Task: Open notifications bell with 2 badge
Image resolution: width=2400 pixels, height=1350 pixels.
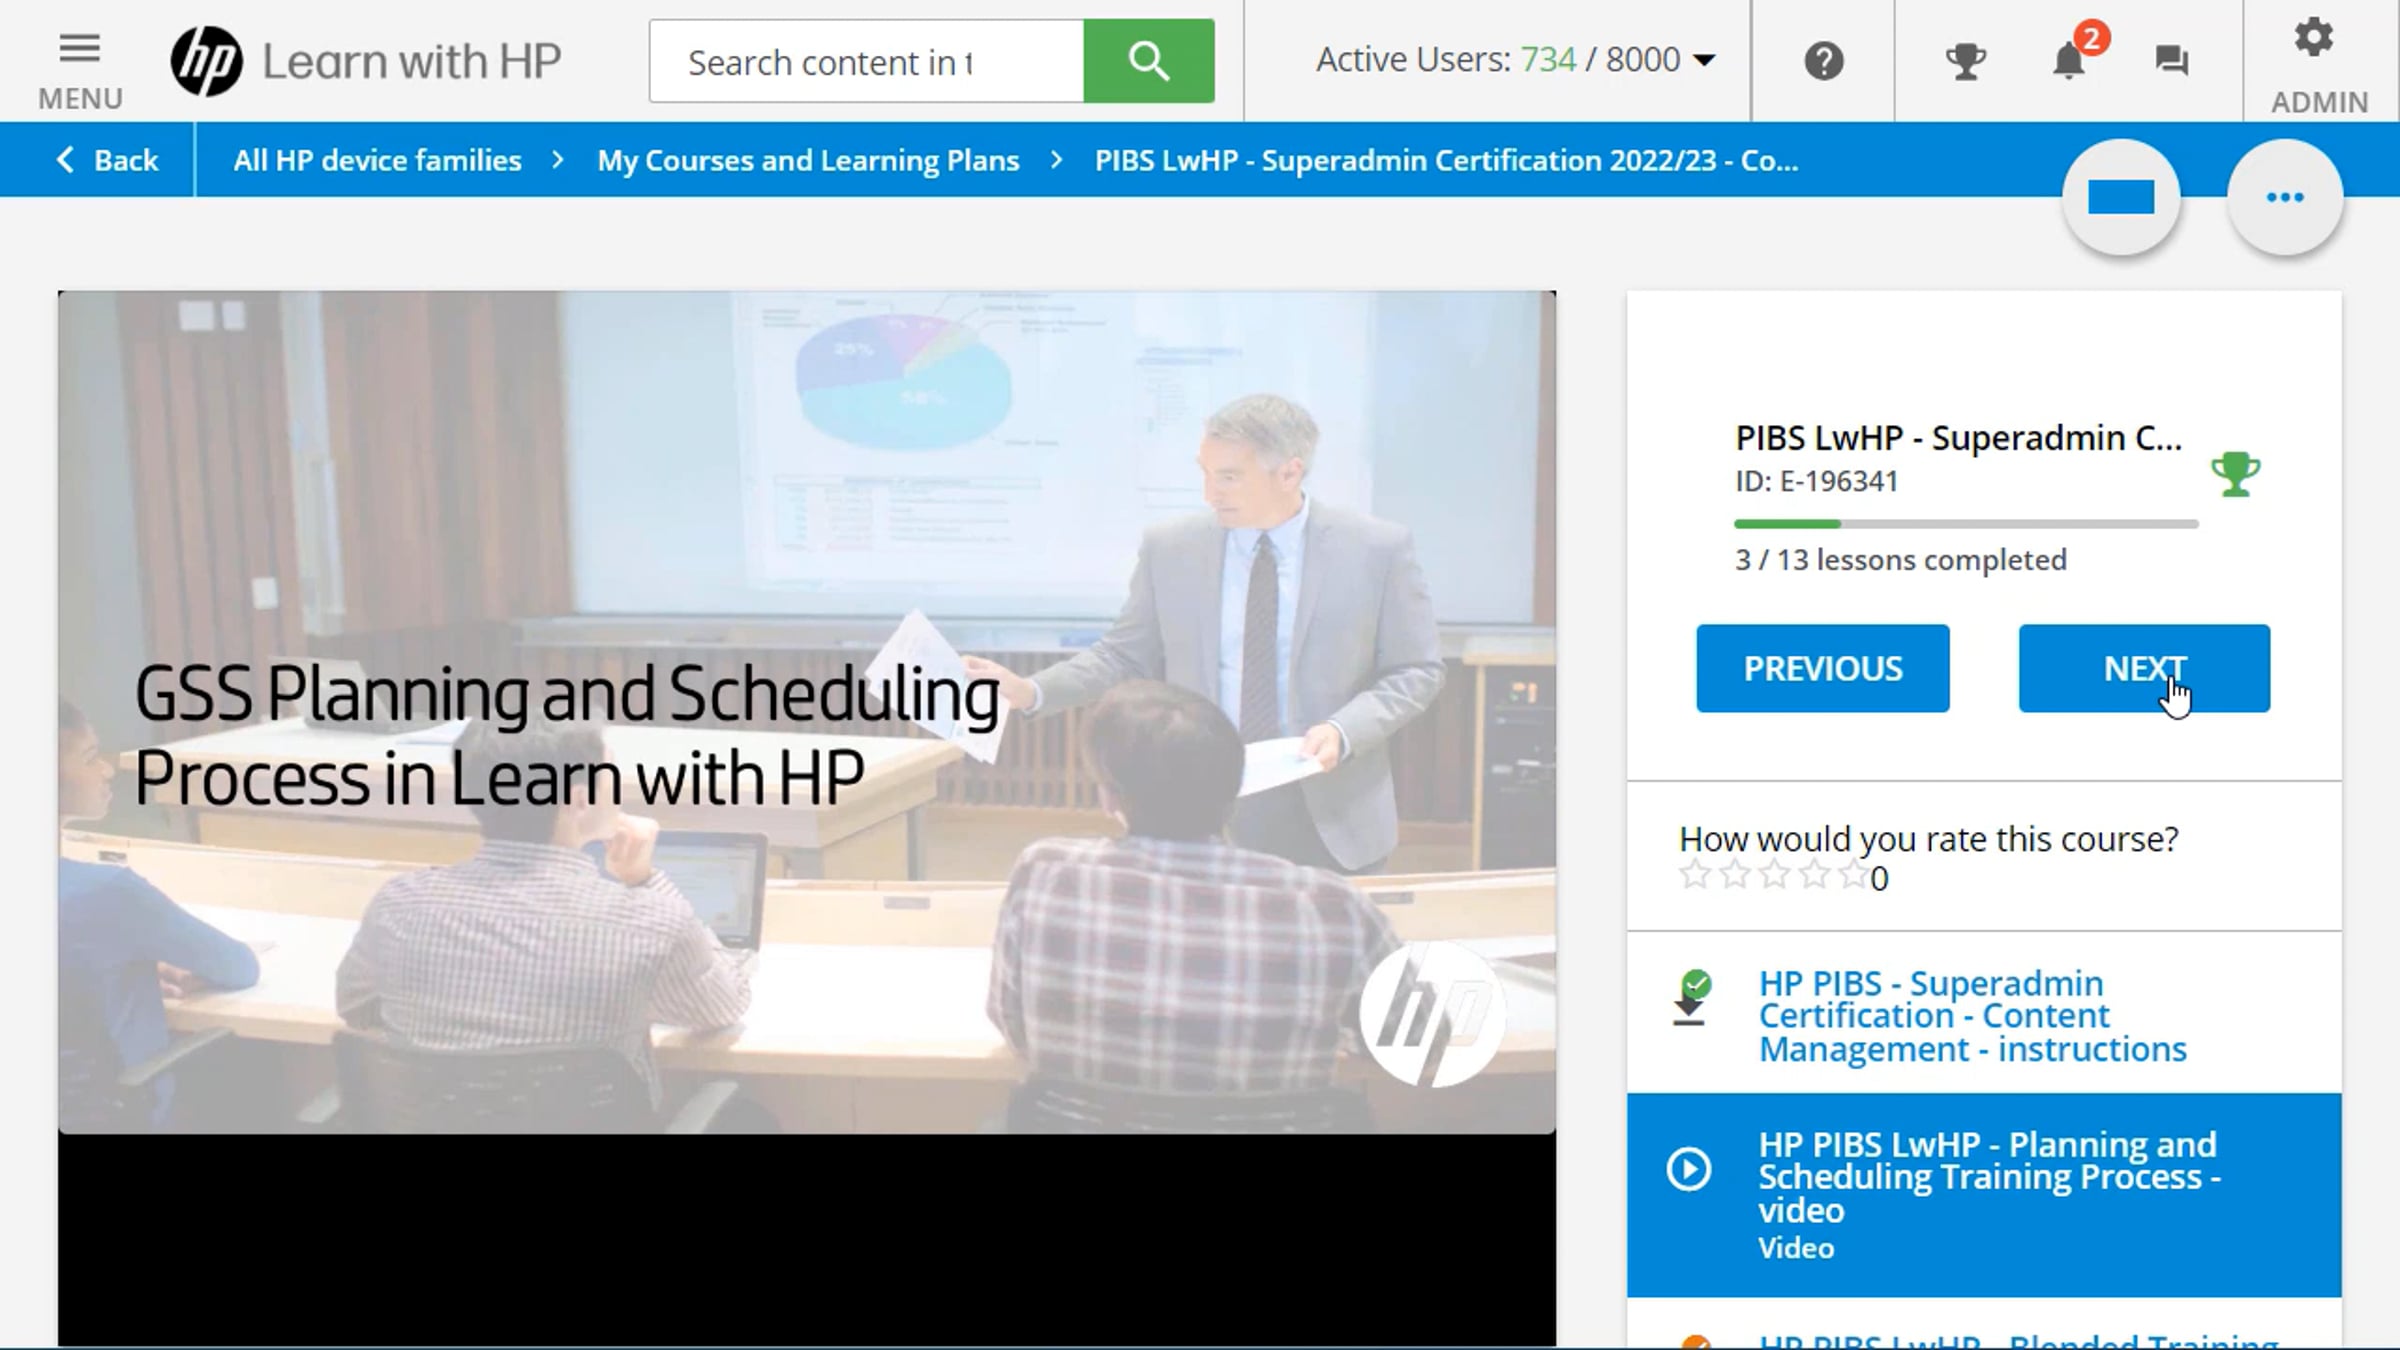Action: (2069, 61)
